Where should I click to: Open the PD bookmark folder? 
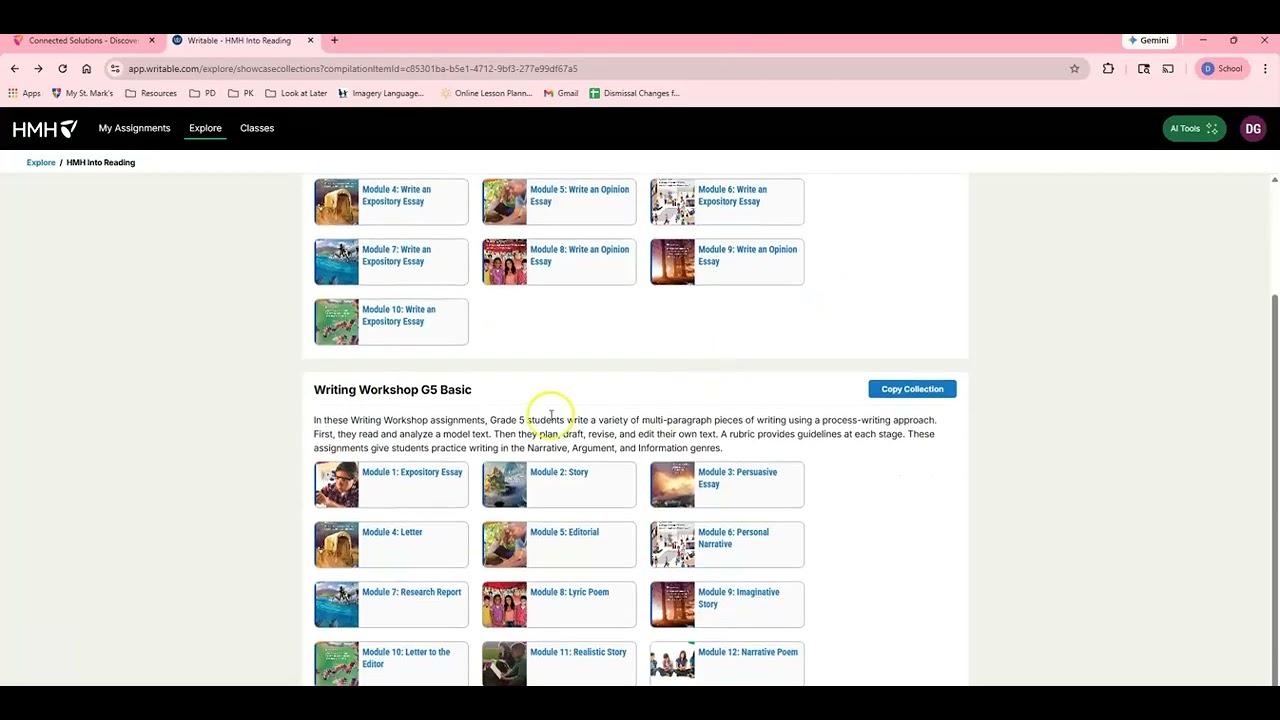(x=202, y=93)
